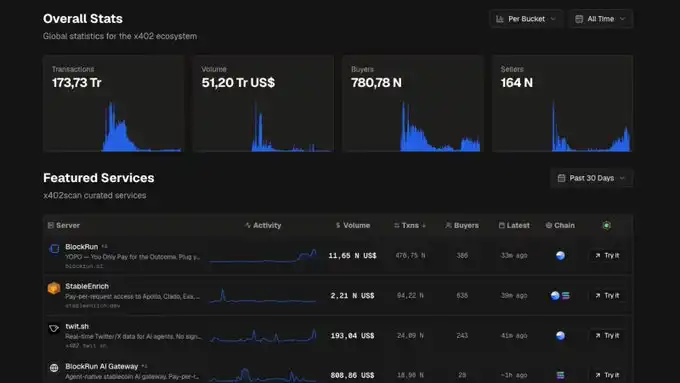Sort by the Latest column header
The height and width of the screenshot is (383, 680).
click(x=514, y=226)
